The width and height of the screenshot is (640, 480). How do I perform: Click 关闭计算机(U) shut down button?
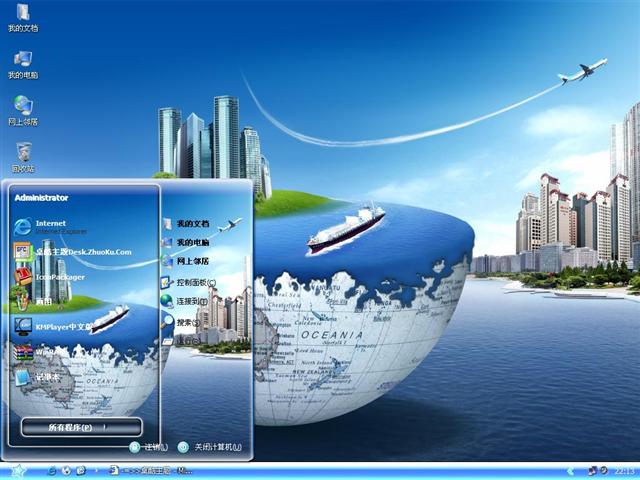tap(210, 447)
